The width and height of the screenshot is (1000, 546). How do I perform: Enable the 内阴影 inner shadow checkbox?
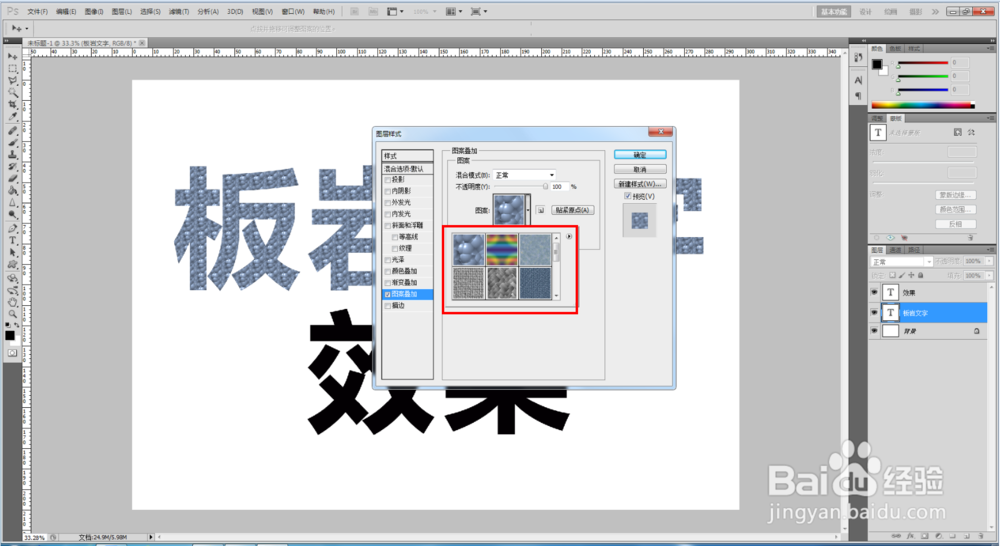click(x=388, y=191)
